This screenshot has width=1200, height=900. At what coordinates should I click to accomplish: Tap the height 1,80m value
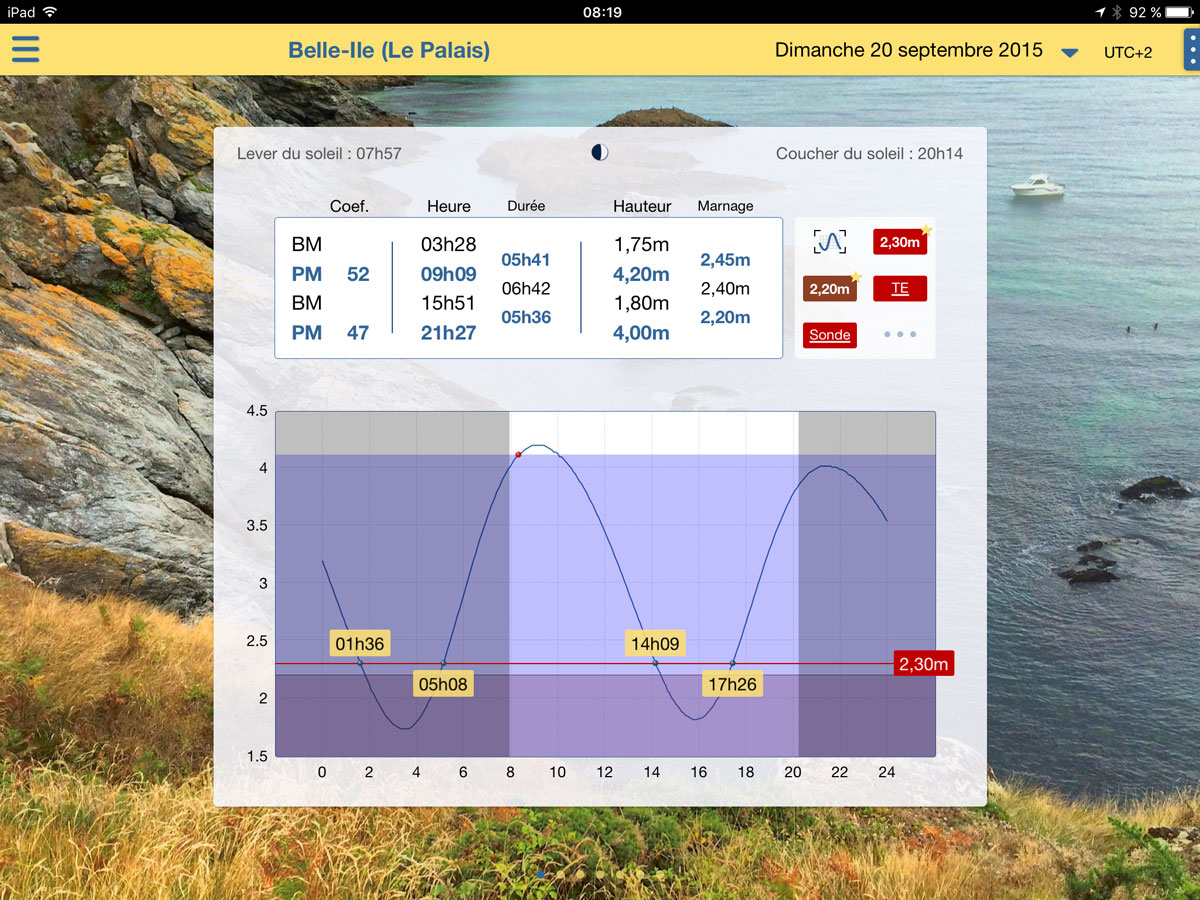tap(640, 303)
